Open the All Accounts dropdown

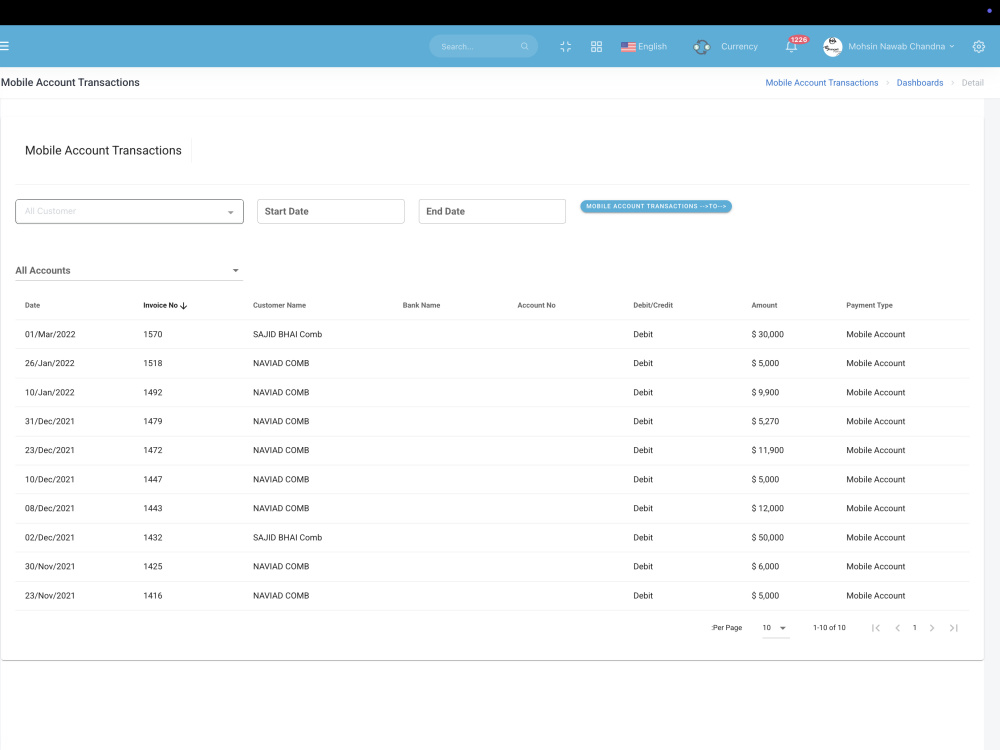pos(129,270)
